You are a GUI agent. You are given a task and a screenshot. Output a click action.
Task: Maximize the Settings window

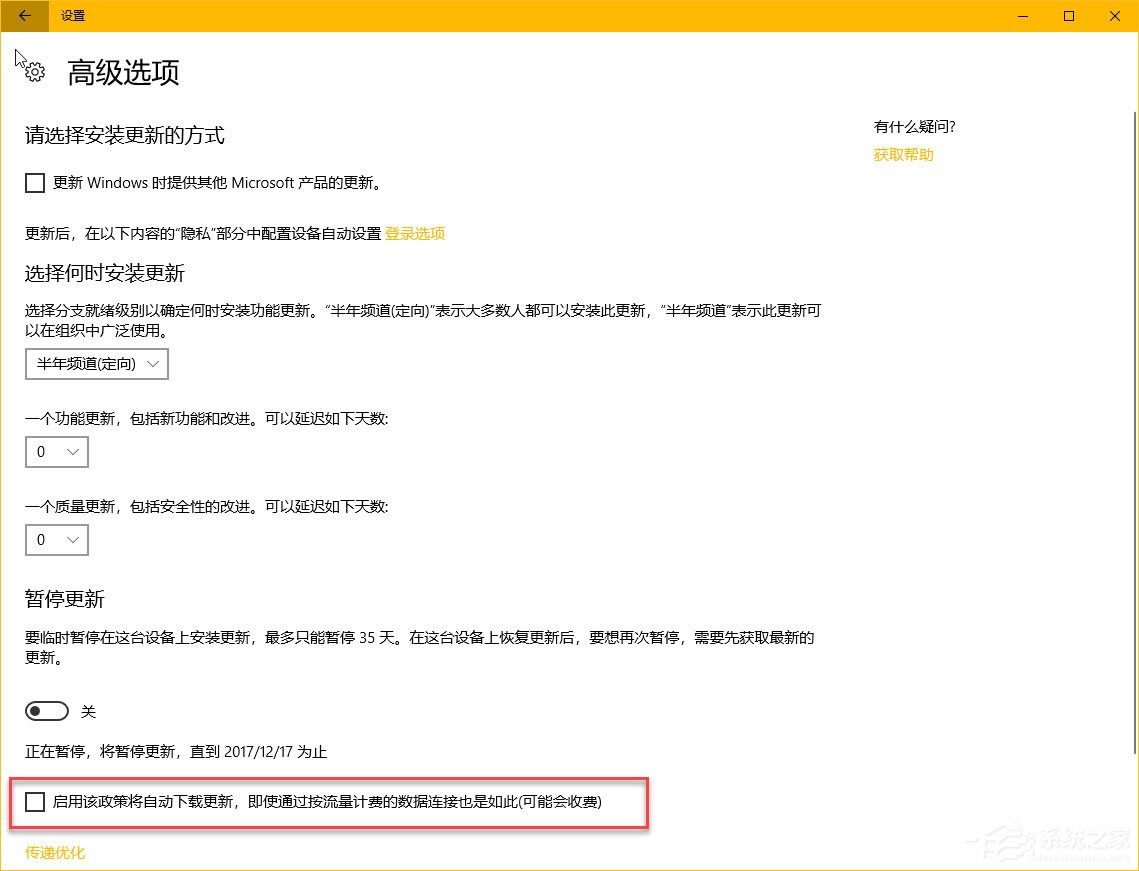pos(1068,16)
